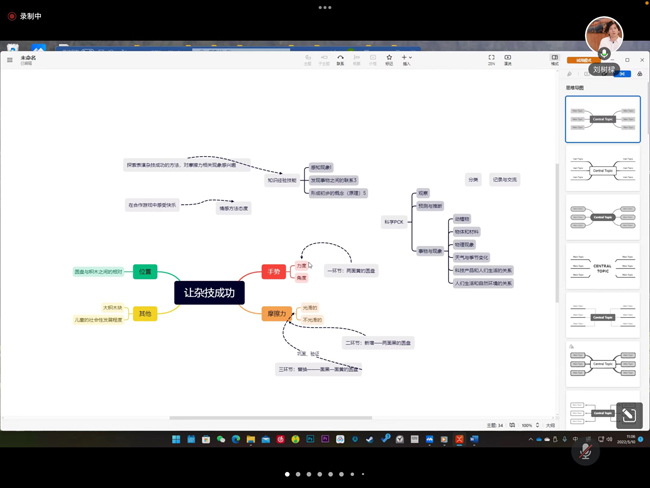Click the vertical canvas scrollbar
Screen dimensions: 650x488
coord(557,233)
